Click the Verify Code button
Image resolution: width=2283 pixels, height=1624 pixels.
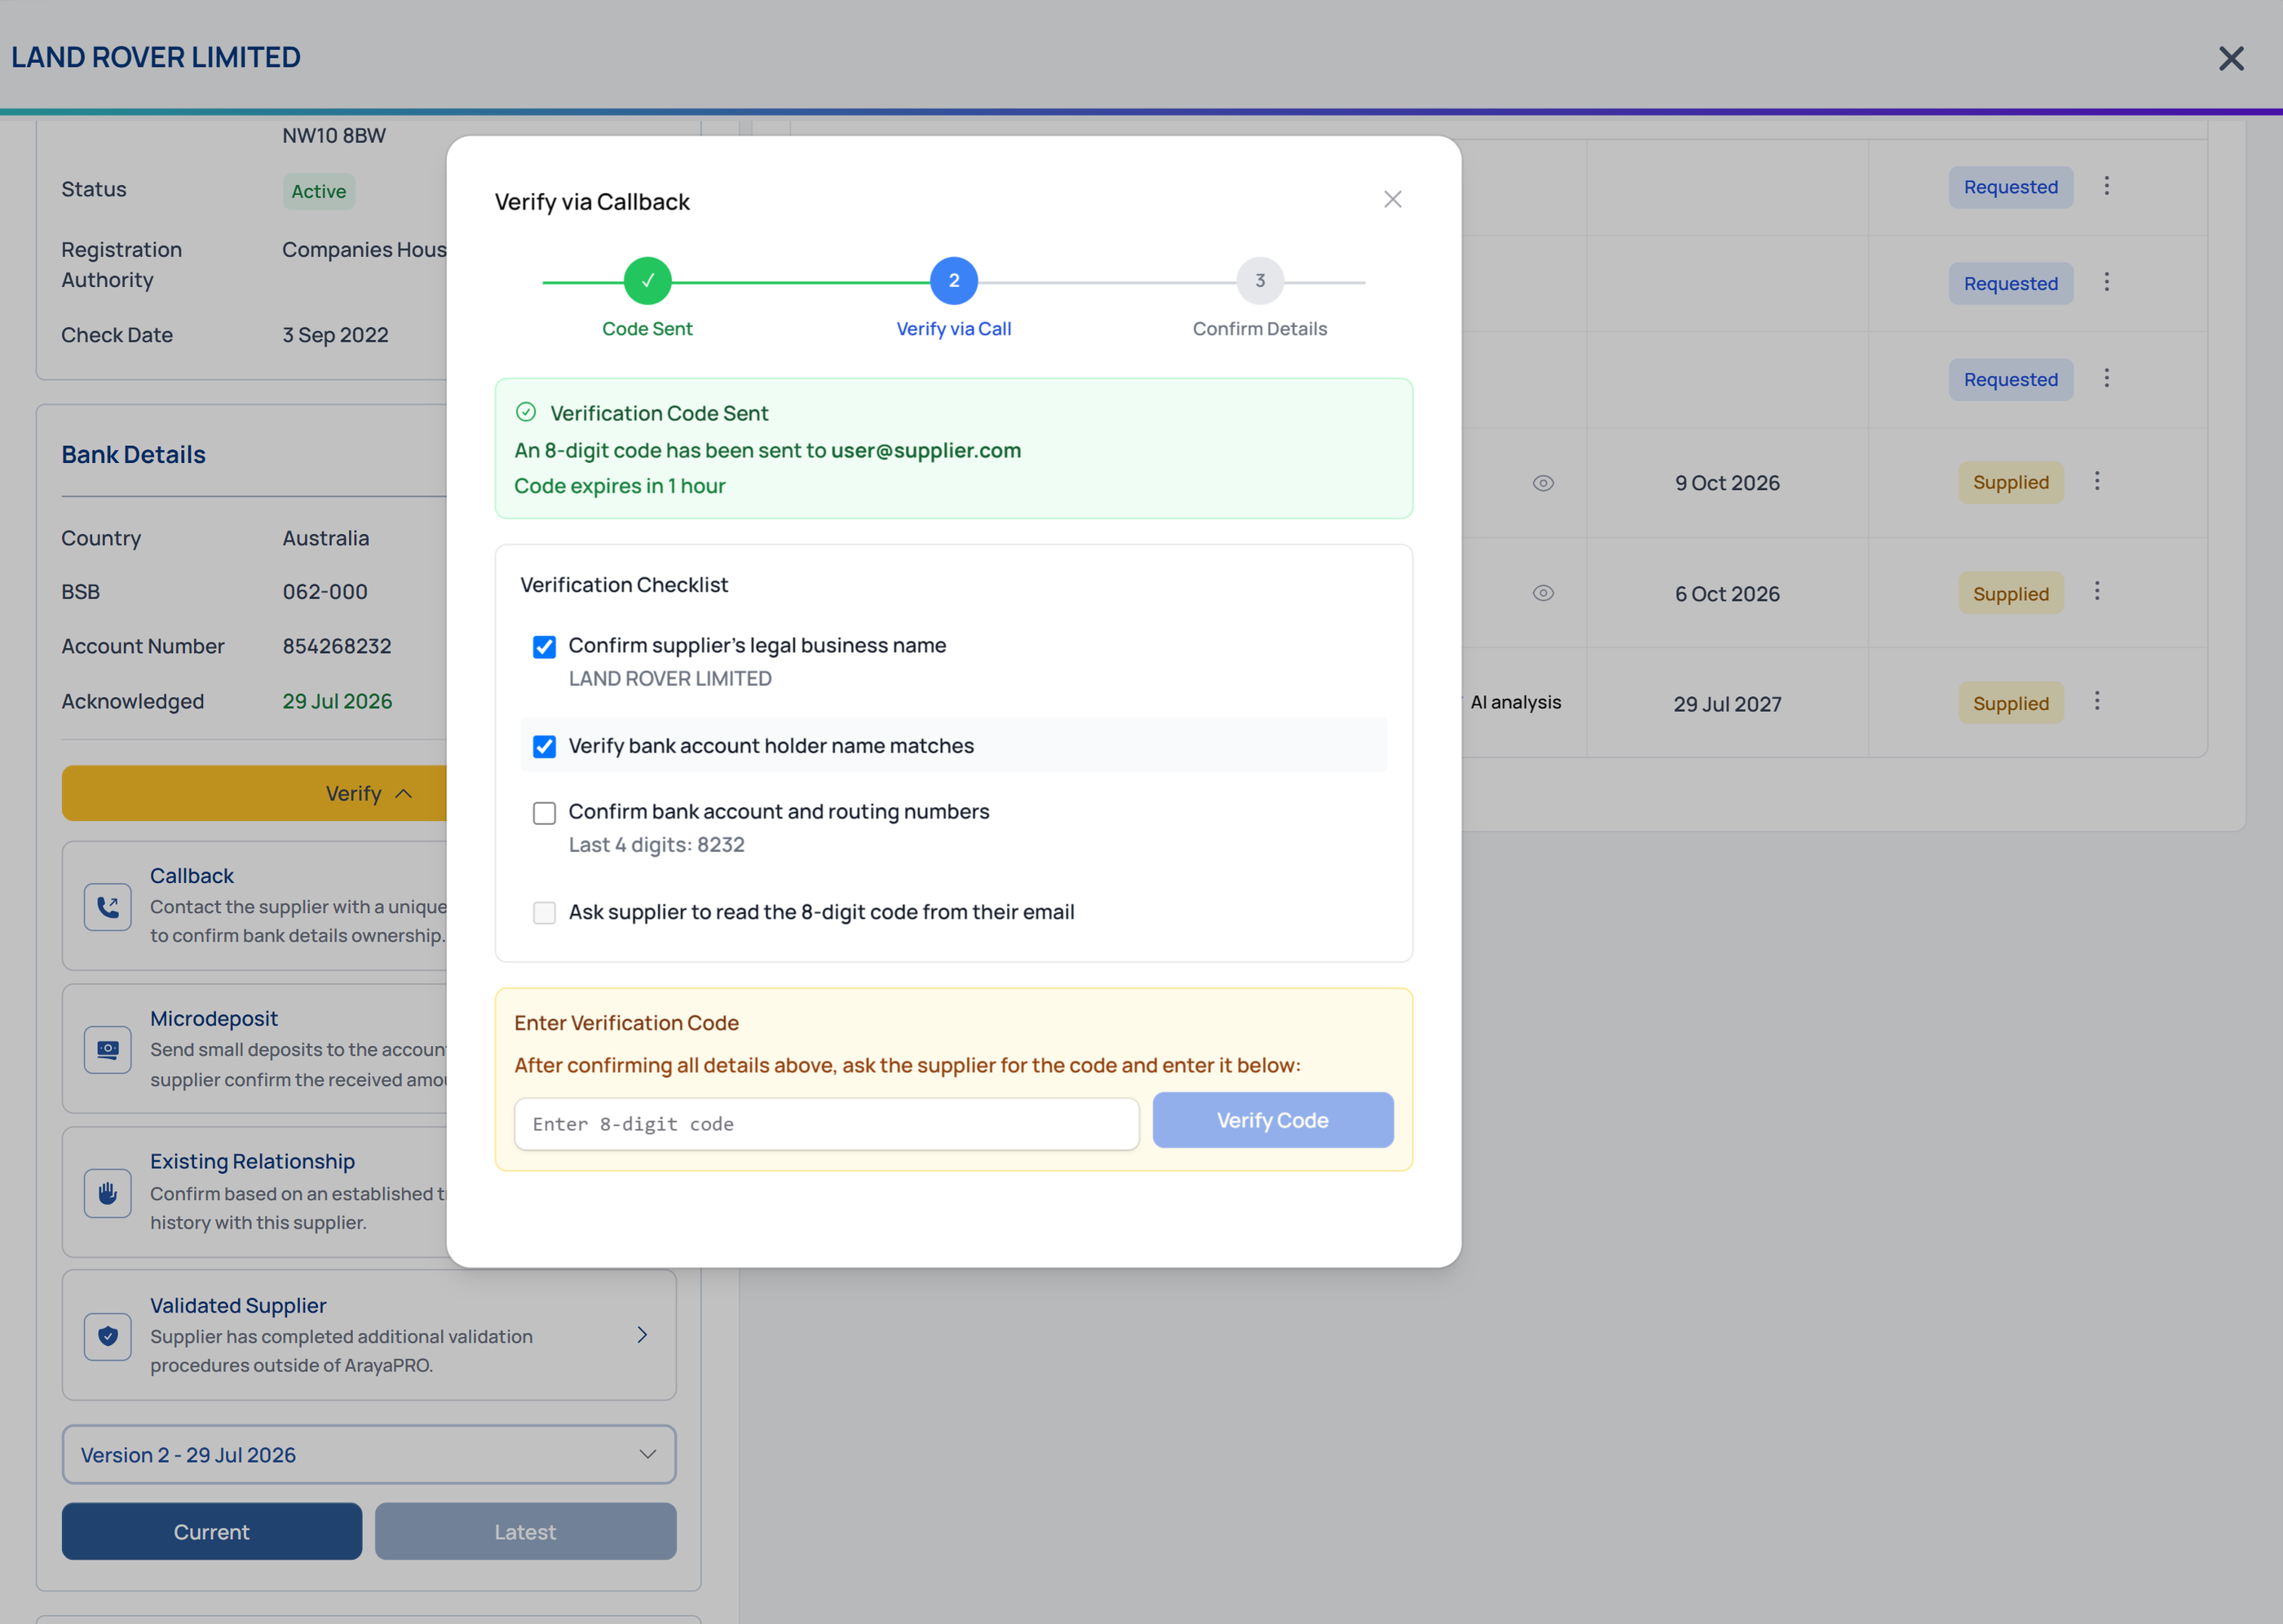(1272, 1120)
